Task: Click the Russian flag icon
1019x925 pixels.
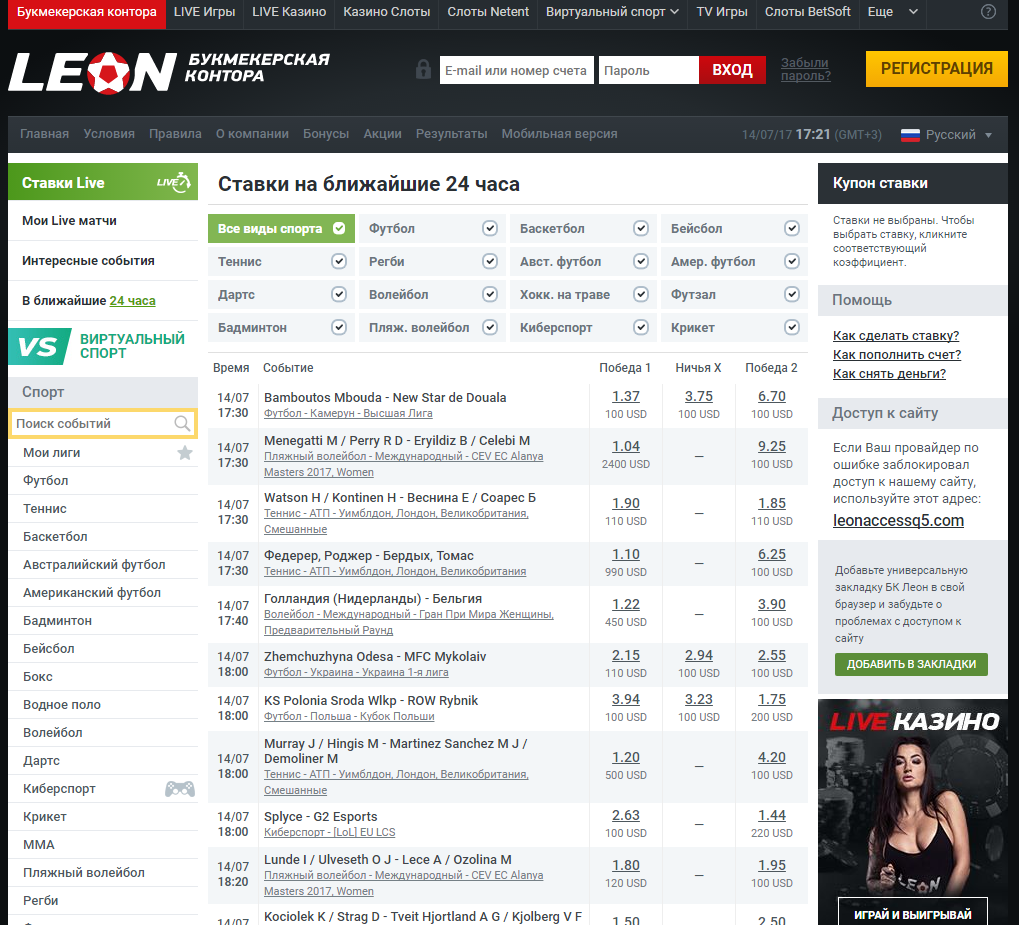Action: (x=910, y=135)
